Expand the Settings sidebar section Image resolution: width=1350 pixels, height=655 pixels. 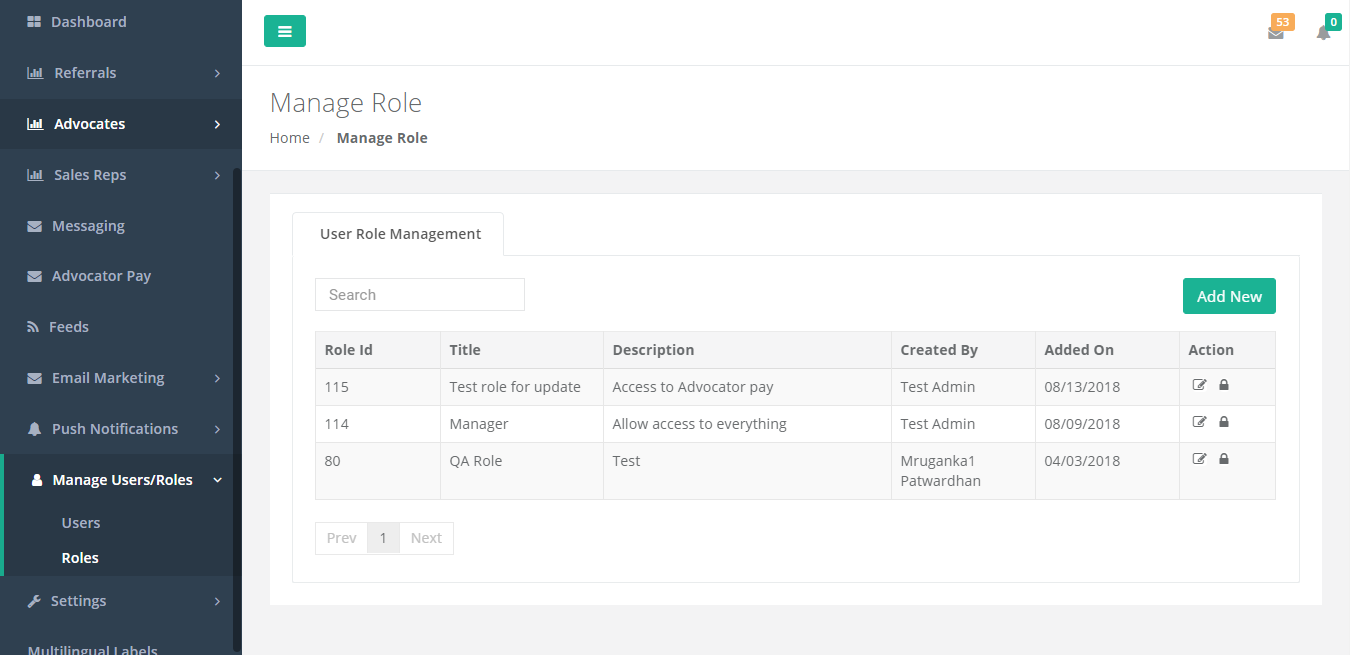[x=79, y=600]
